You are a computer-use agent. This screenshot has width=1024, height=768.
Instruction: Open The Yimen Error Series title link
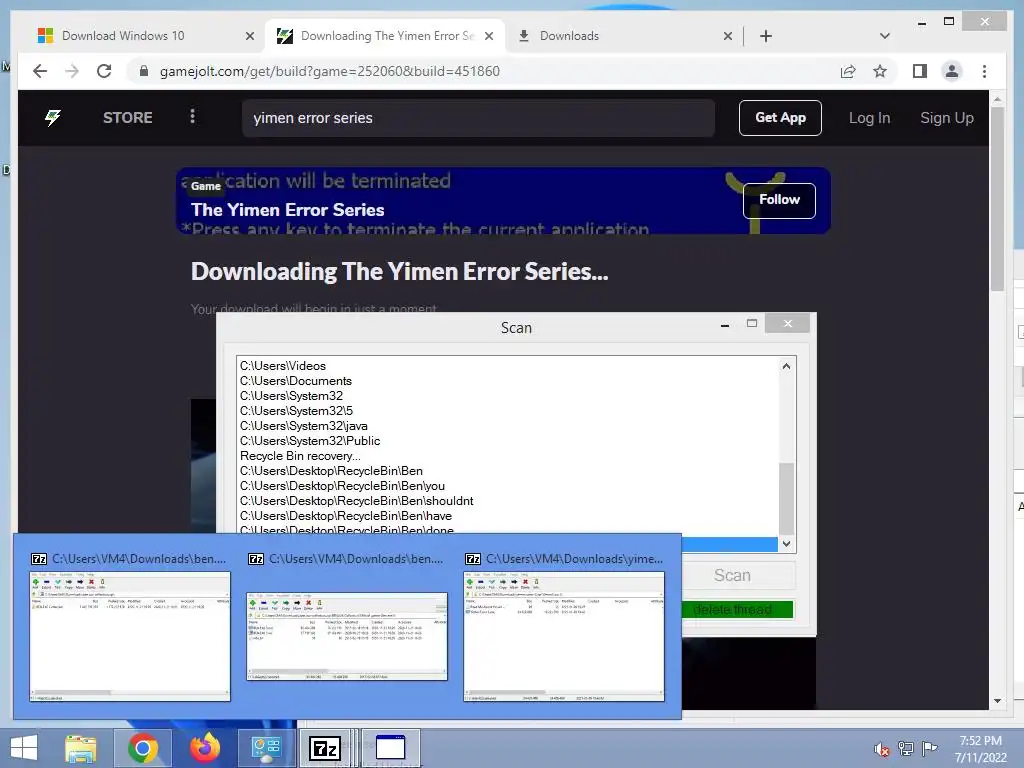287,210
